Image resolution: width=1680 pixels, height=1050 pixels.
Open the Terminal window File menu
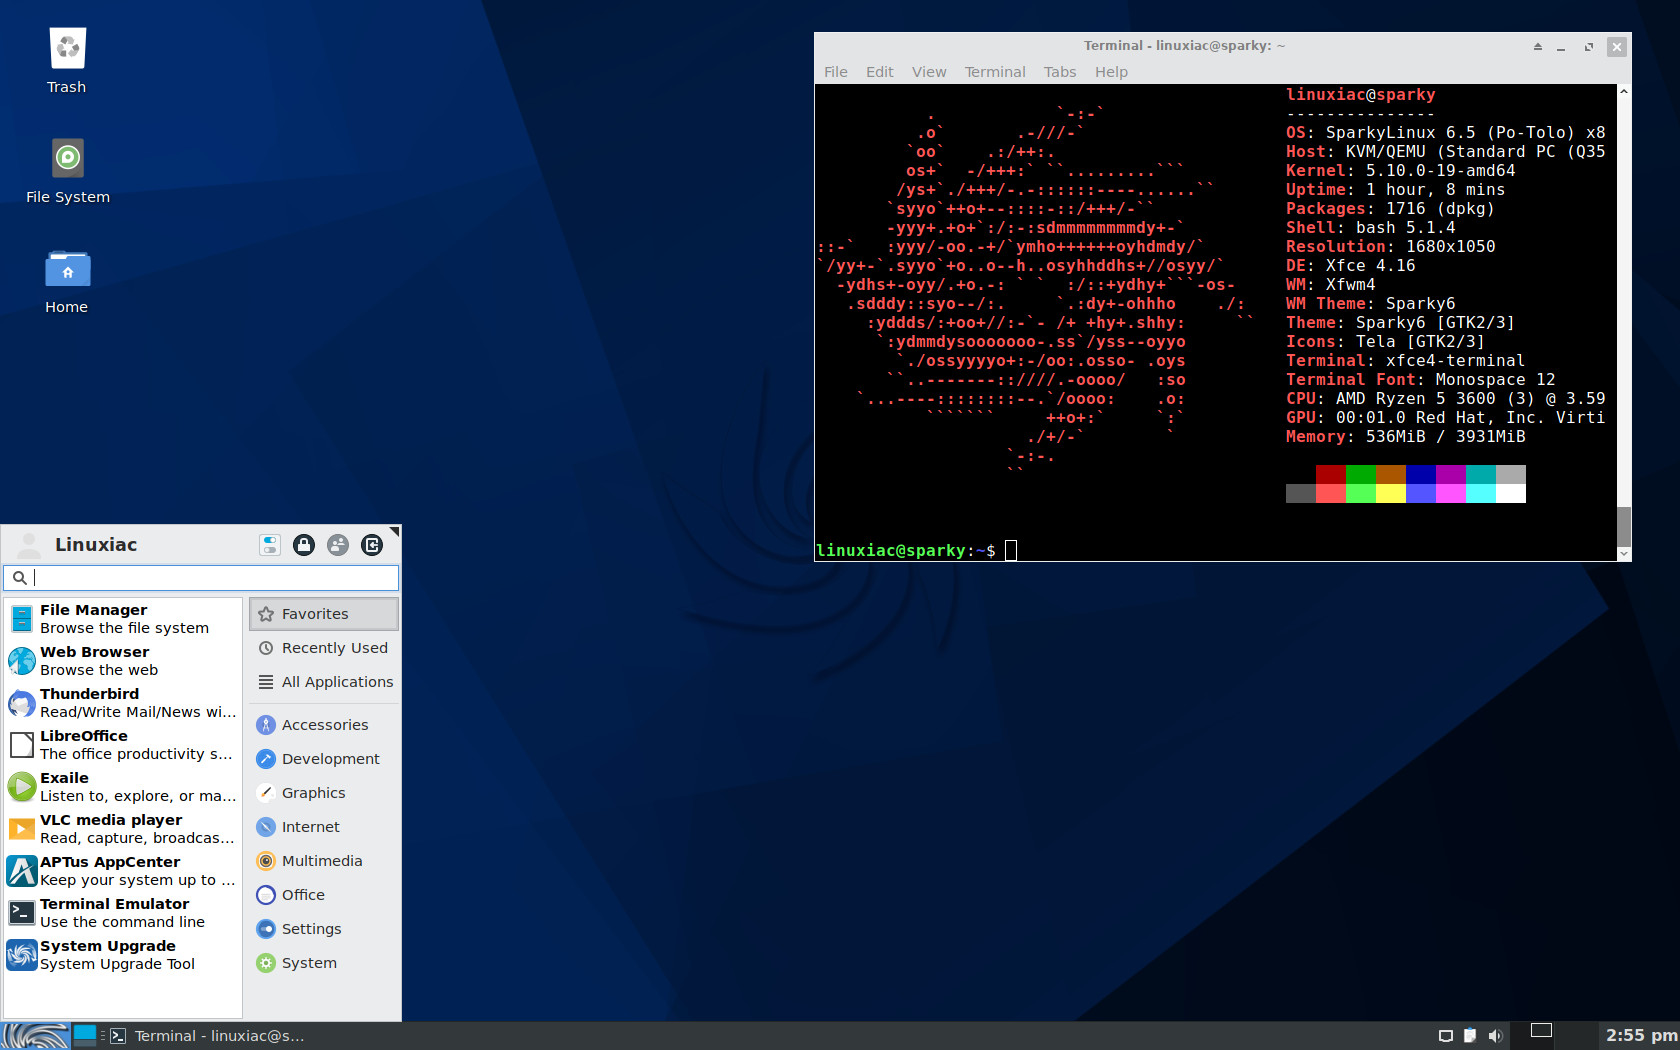[835, 72]
